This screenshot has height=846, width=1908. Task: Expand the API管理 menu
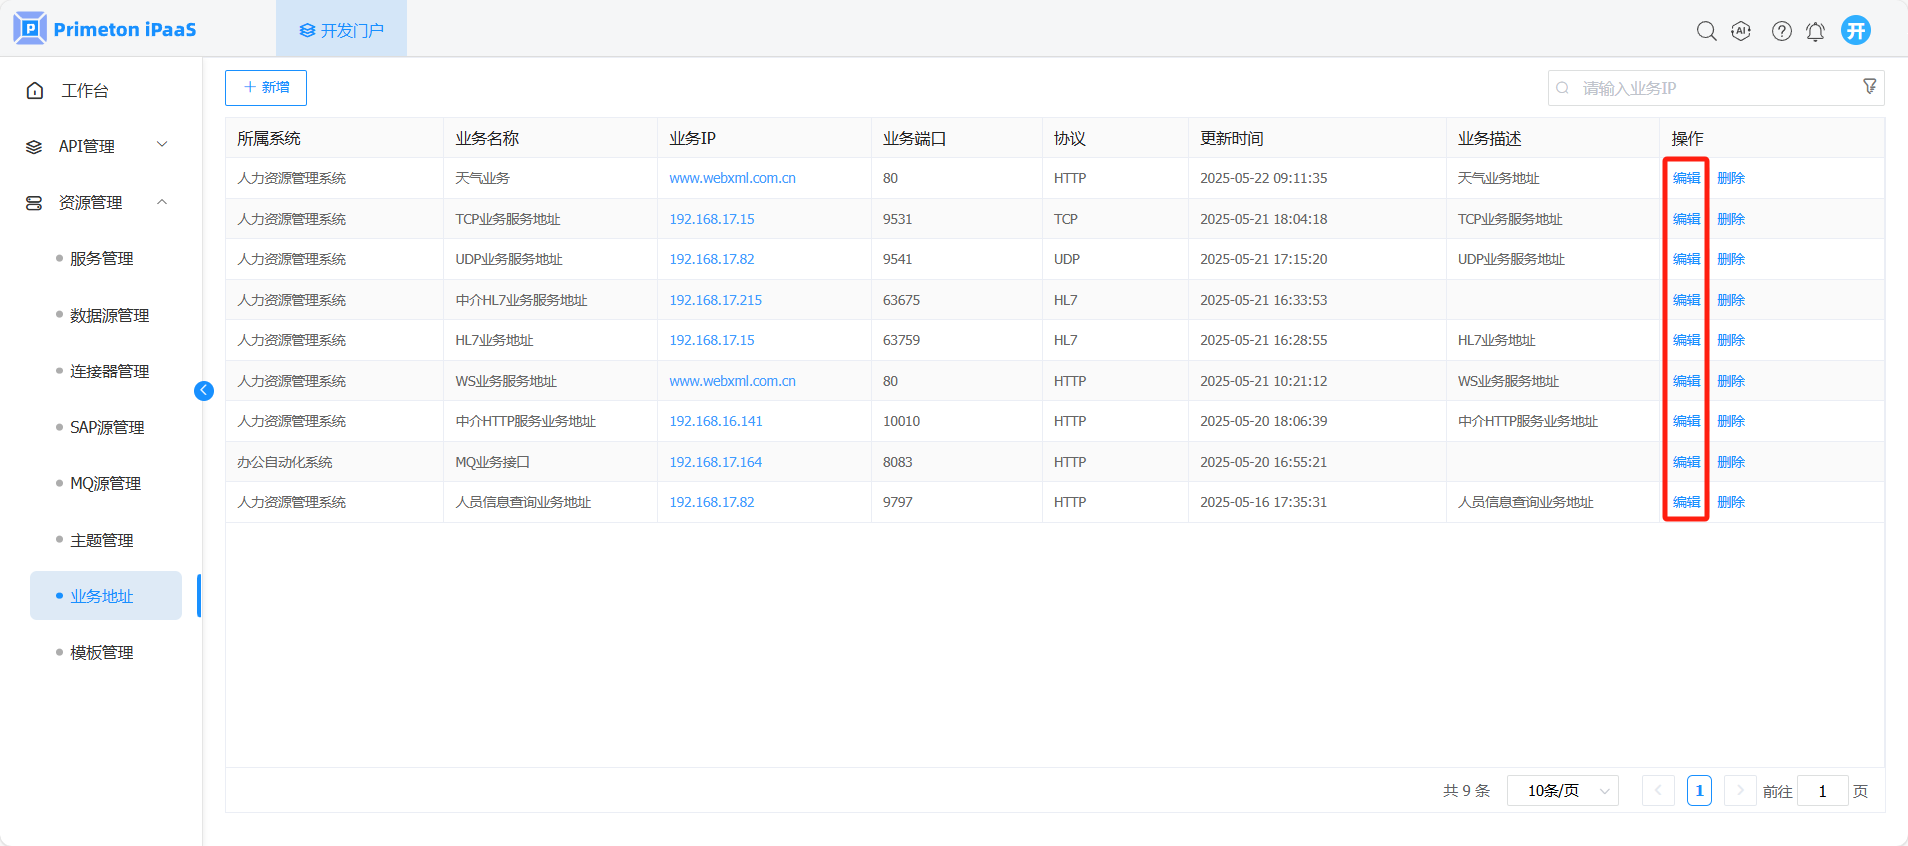tap(97, 146)
